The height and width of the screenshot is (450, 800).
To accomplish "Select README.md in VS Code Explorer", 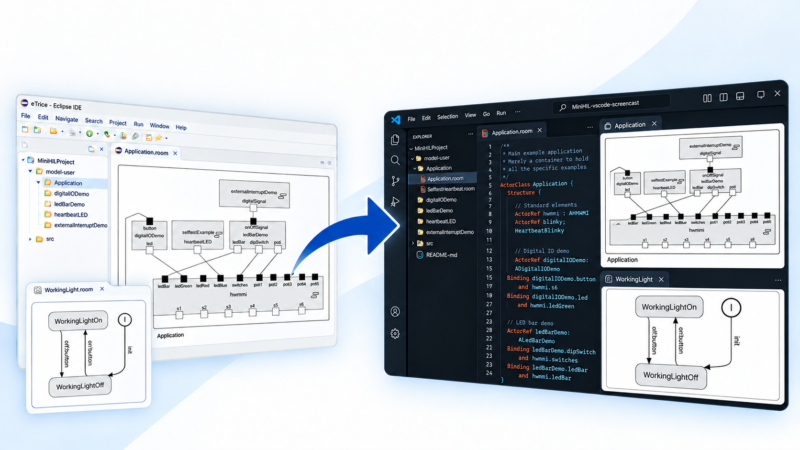I will tap(438, 255).
